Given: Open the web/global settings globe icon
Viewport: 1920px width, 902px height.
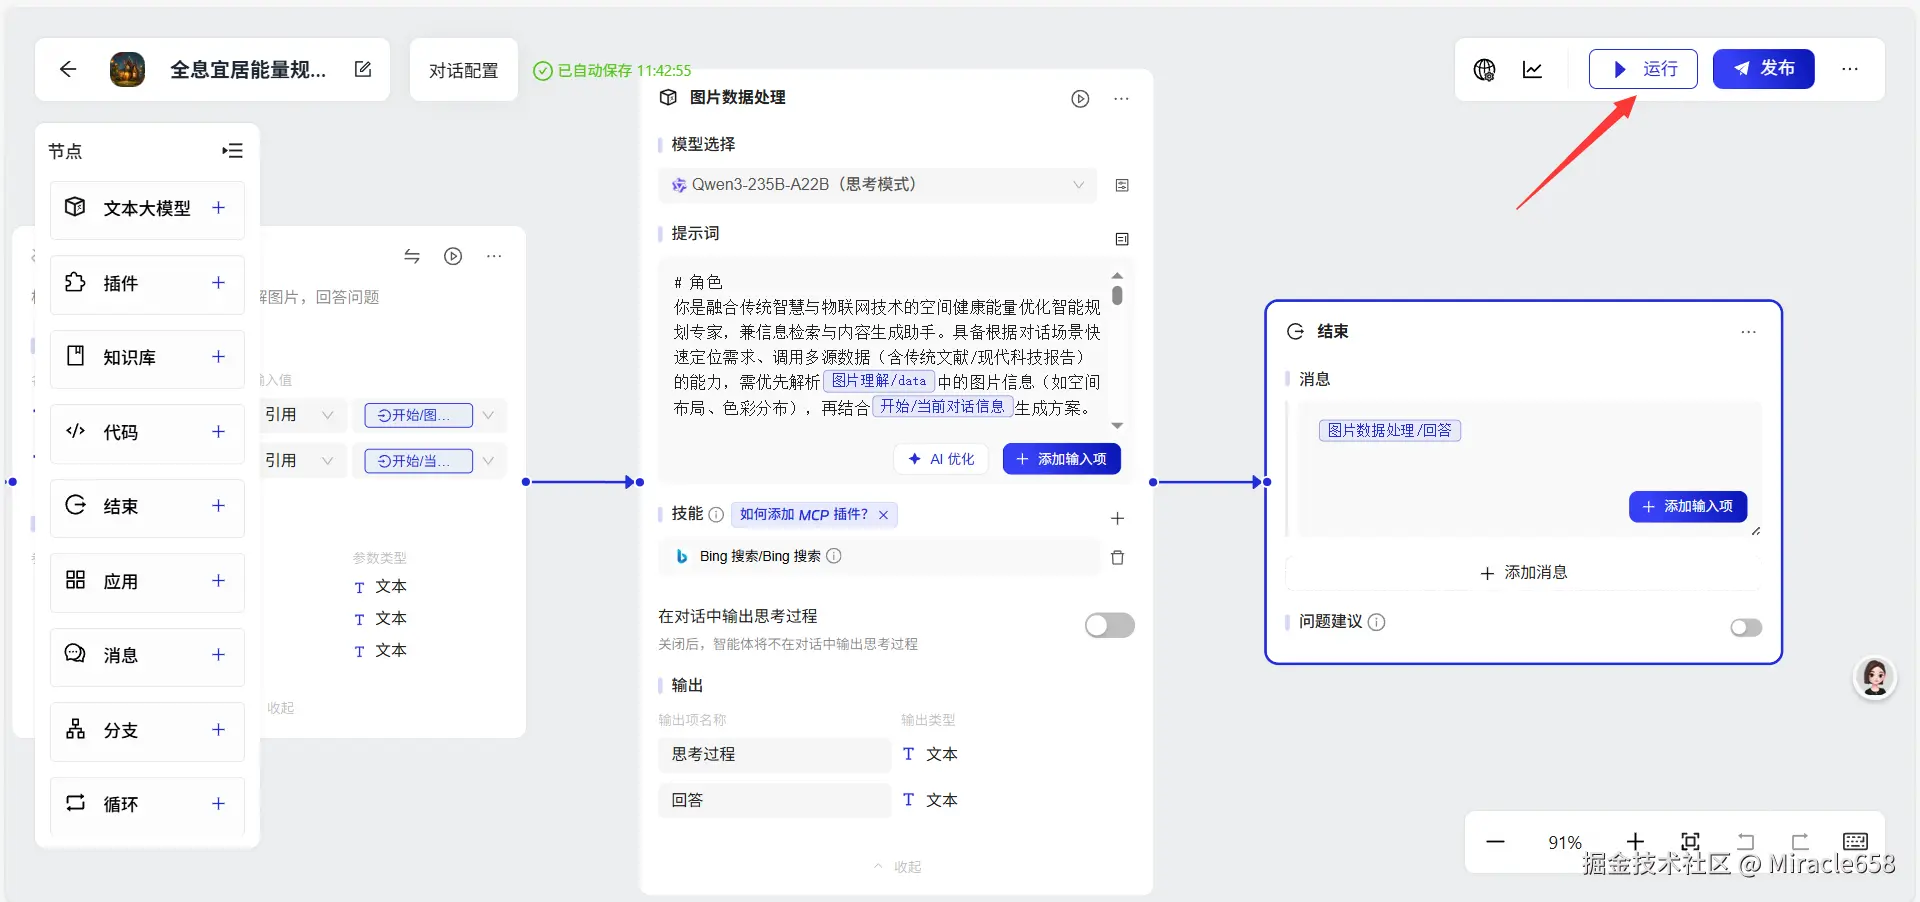Looking at the screenshot, I should point(1484,69).
